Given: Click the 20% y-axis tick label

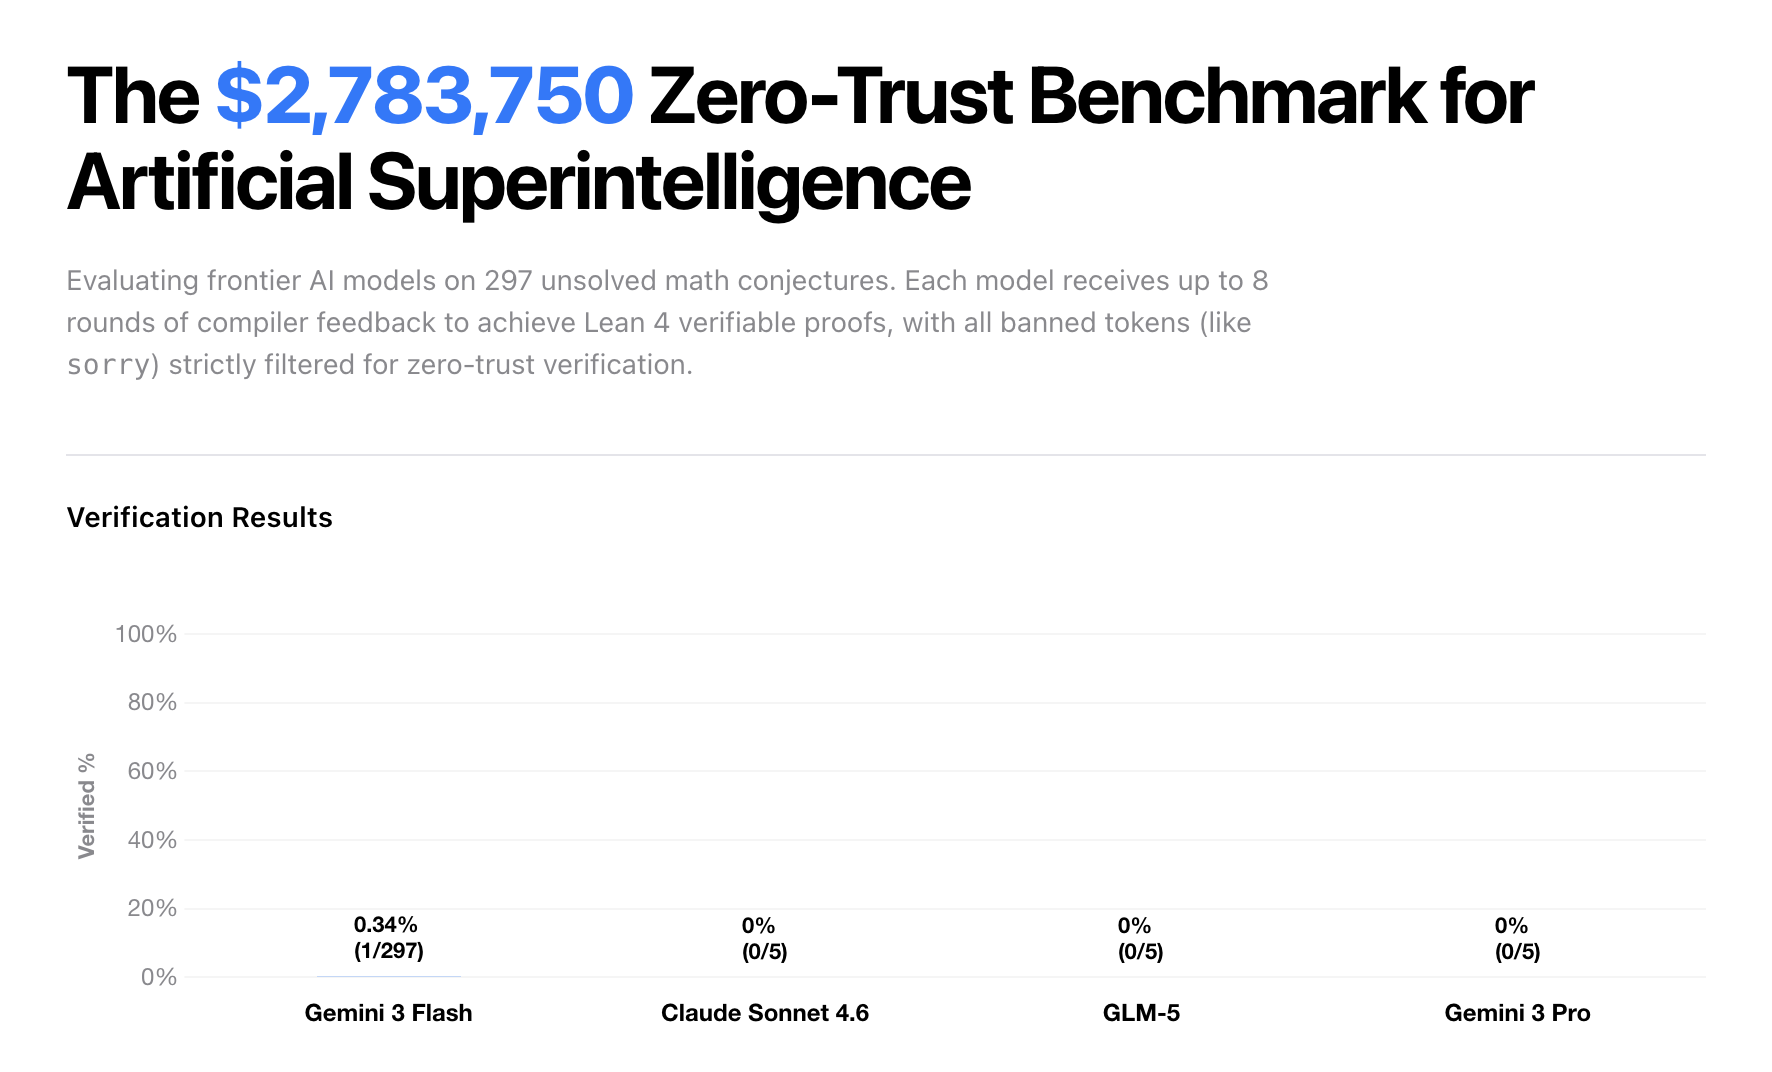Looking at the screenshot, I should point(152,908).
